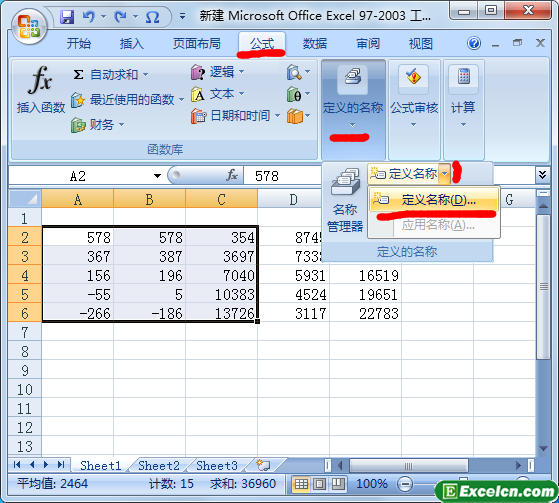Screen dimensions: 559x503
Task: Open the round Office button menu
Action: pyautogui.click(x=29, y=27)
